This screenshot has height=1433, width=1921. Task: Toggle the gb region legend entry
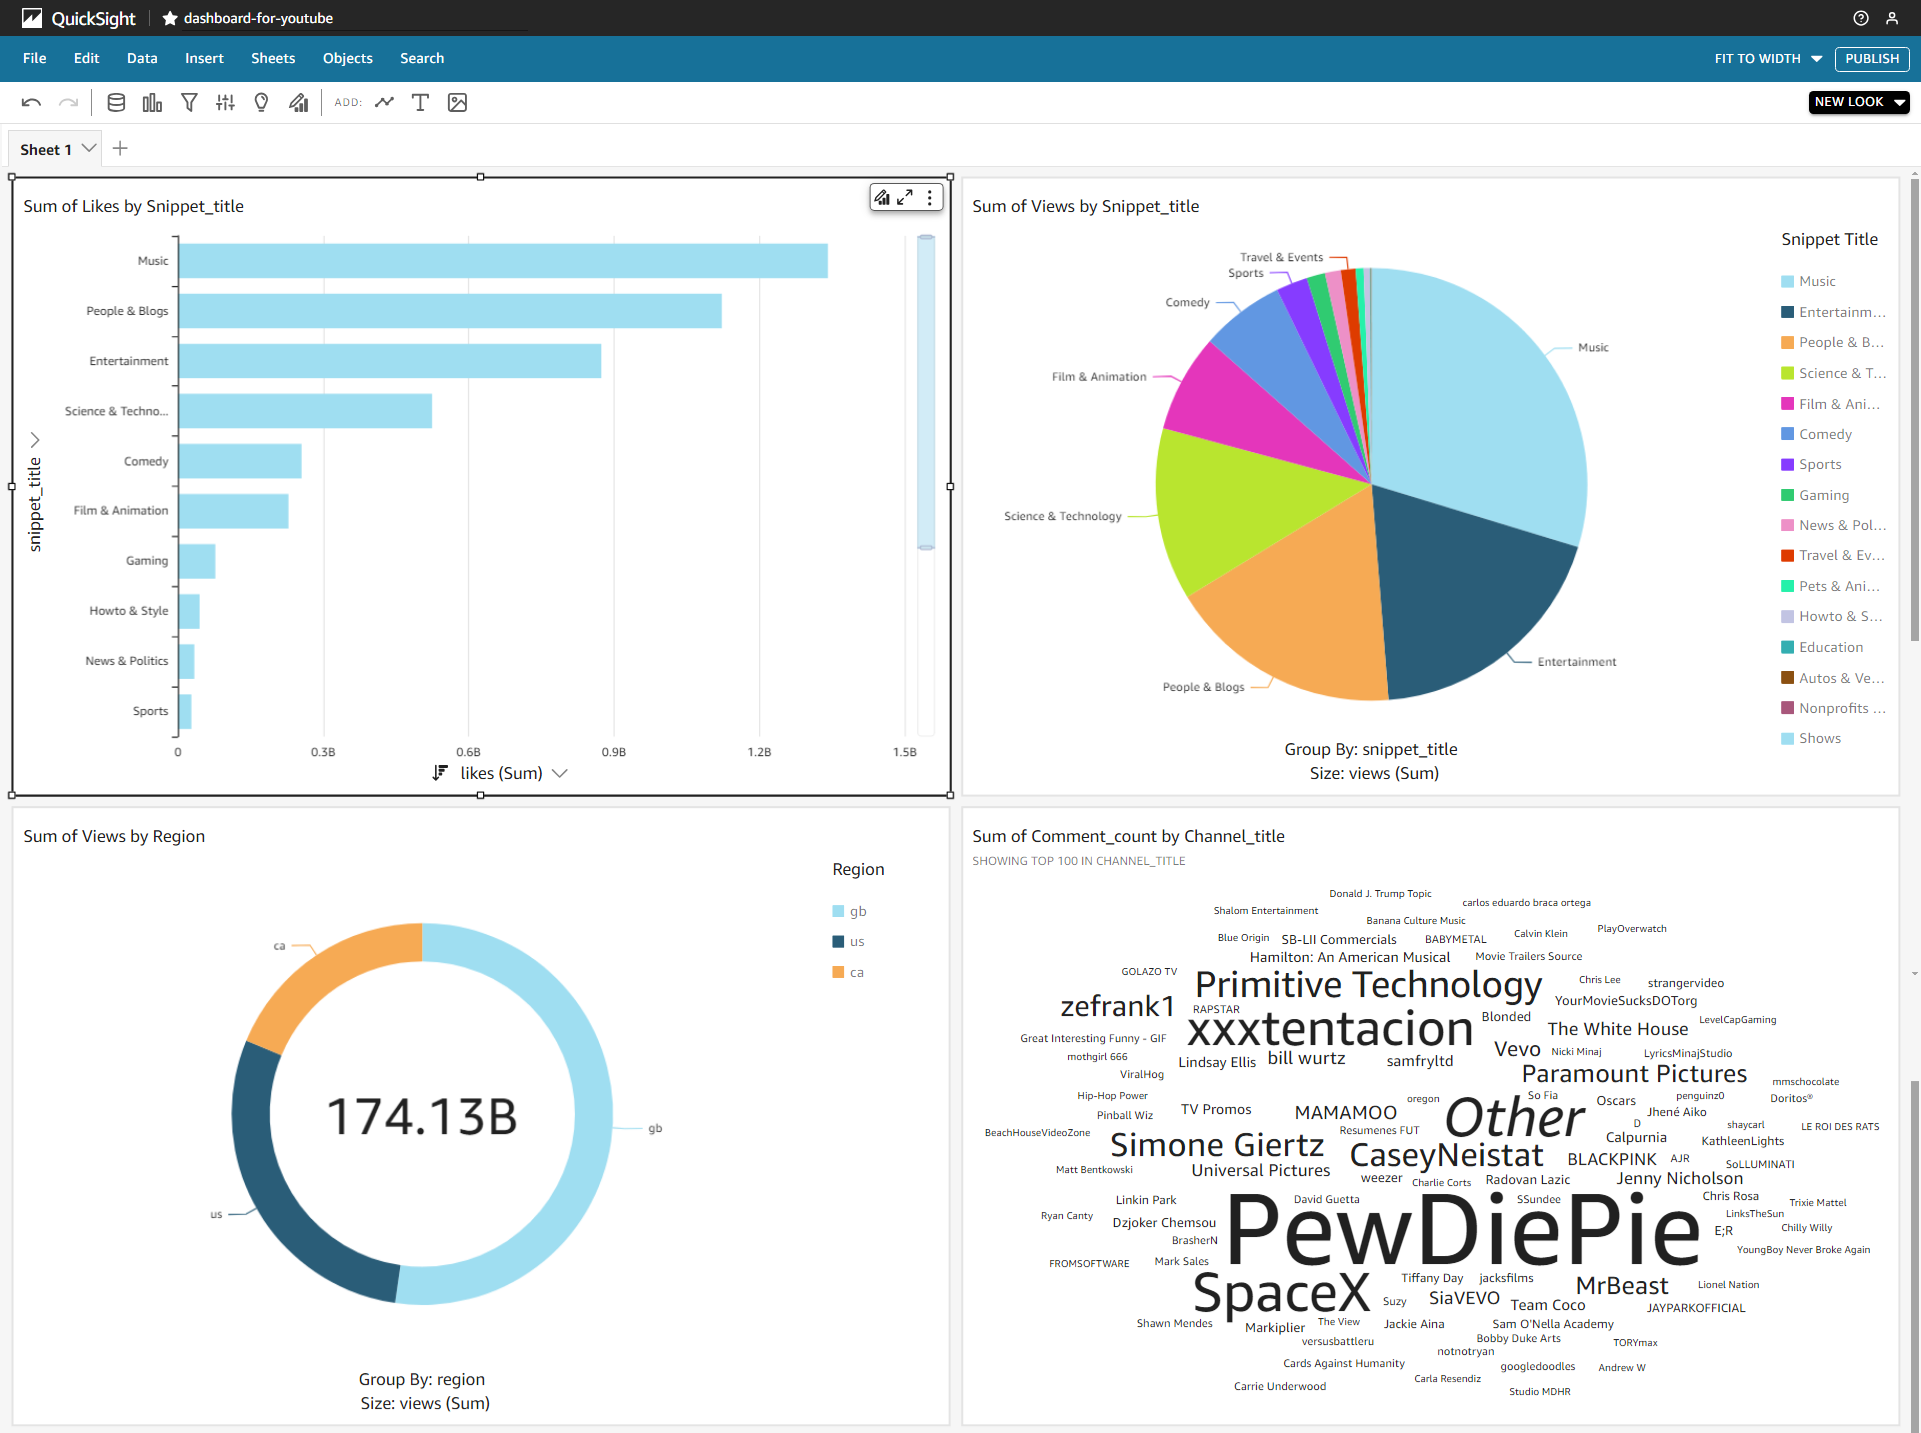click(x=857, y=911)
